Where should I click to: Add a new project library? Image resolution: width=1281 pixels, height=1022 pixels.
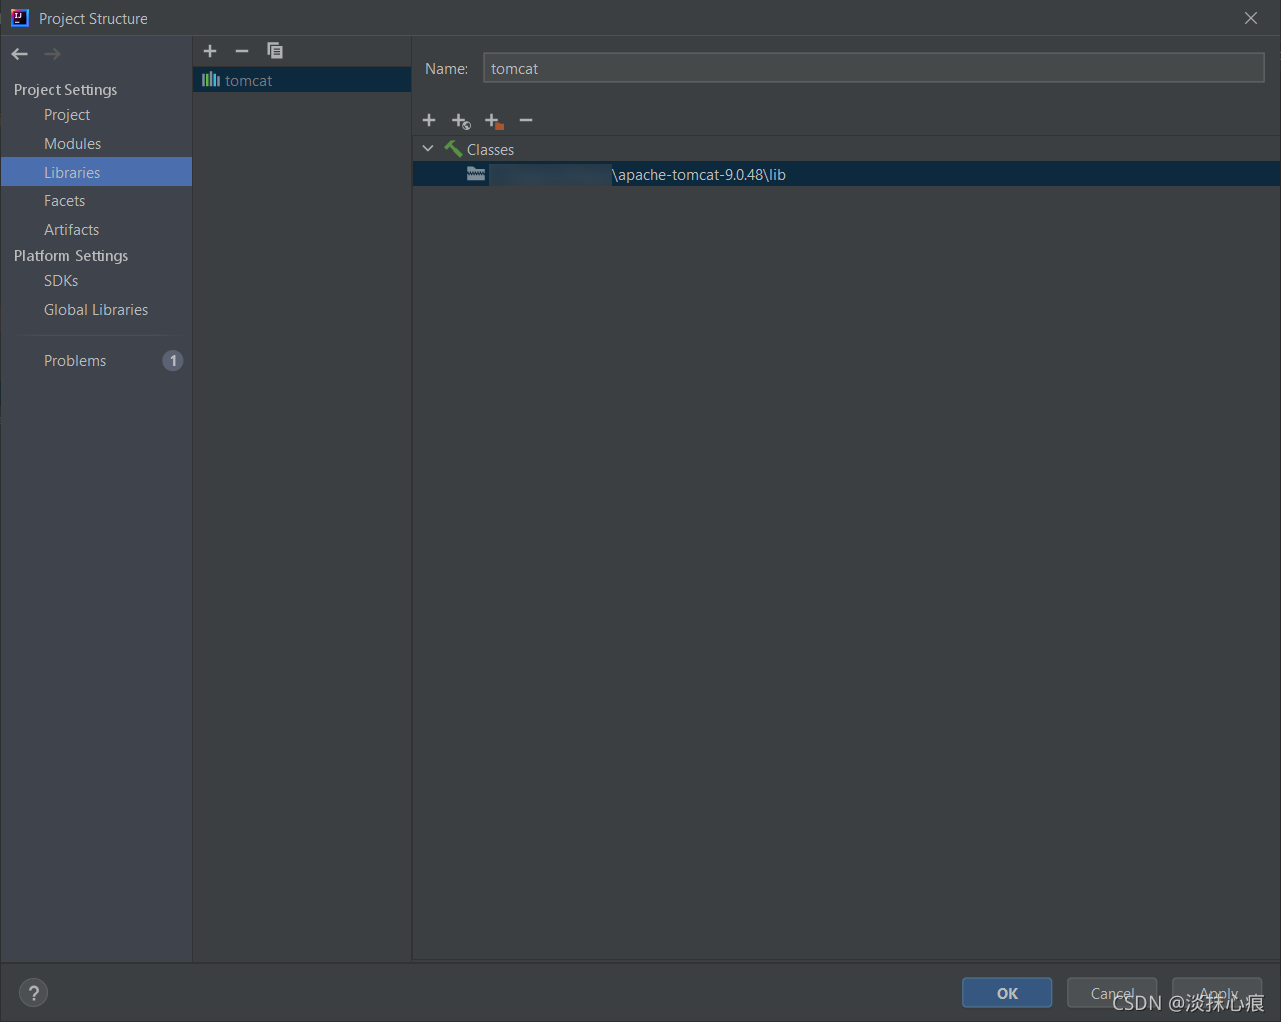[210, 51]
